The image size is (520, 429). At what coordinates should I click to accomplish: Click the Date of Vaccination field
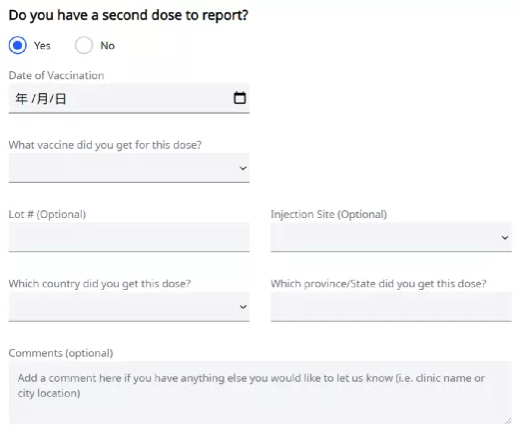coord(129,99)
